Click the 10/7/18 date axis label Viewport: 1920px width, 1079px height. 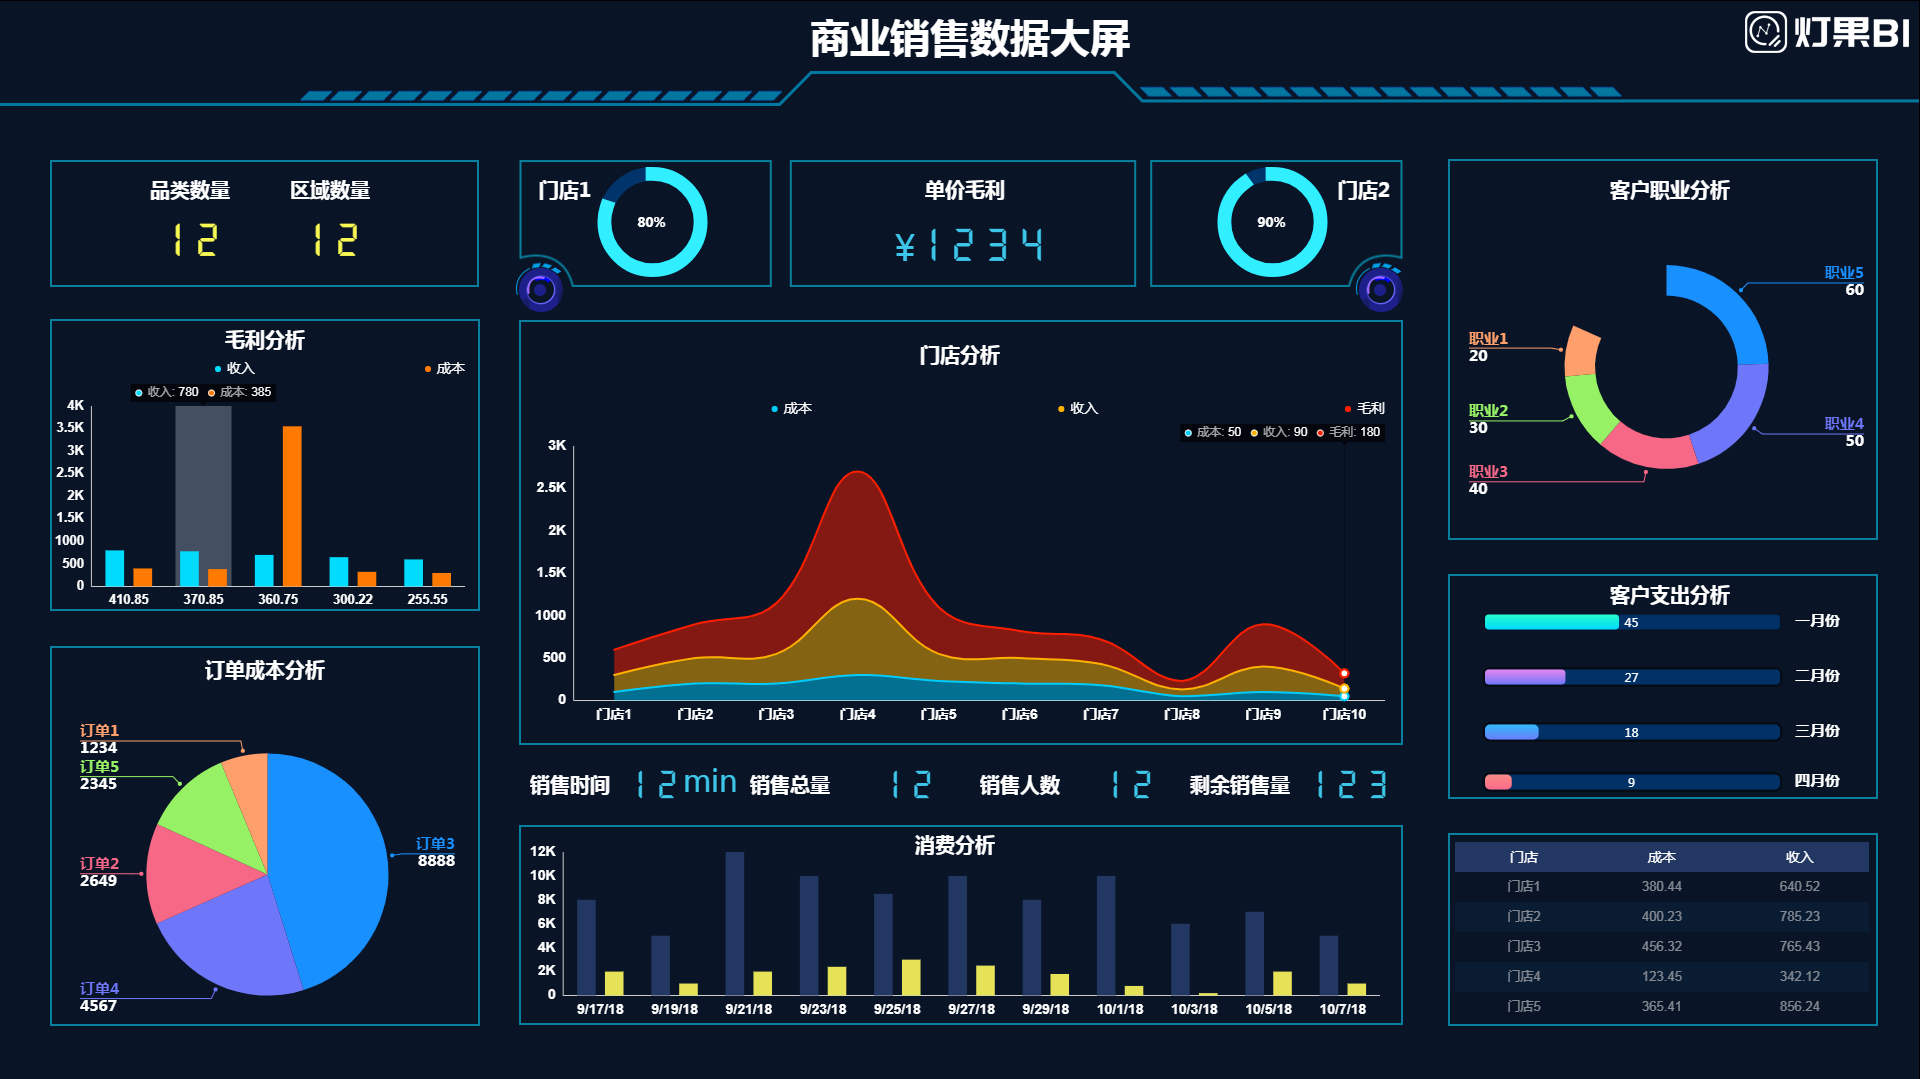[x=1343, y=1009]
